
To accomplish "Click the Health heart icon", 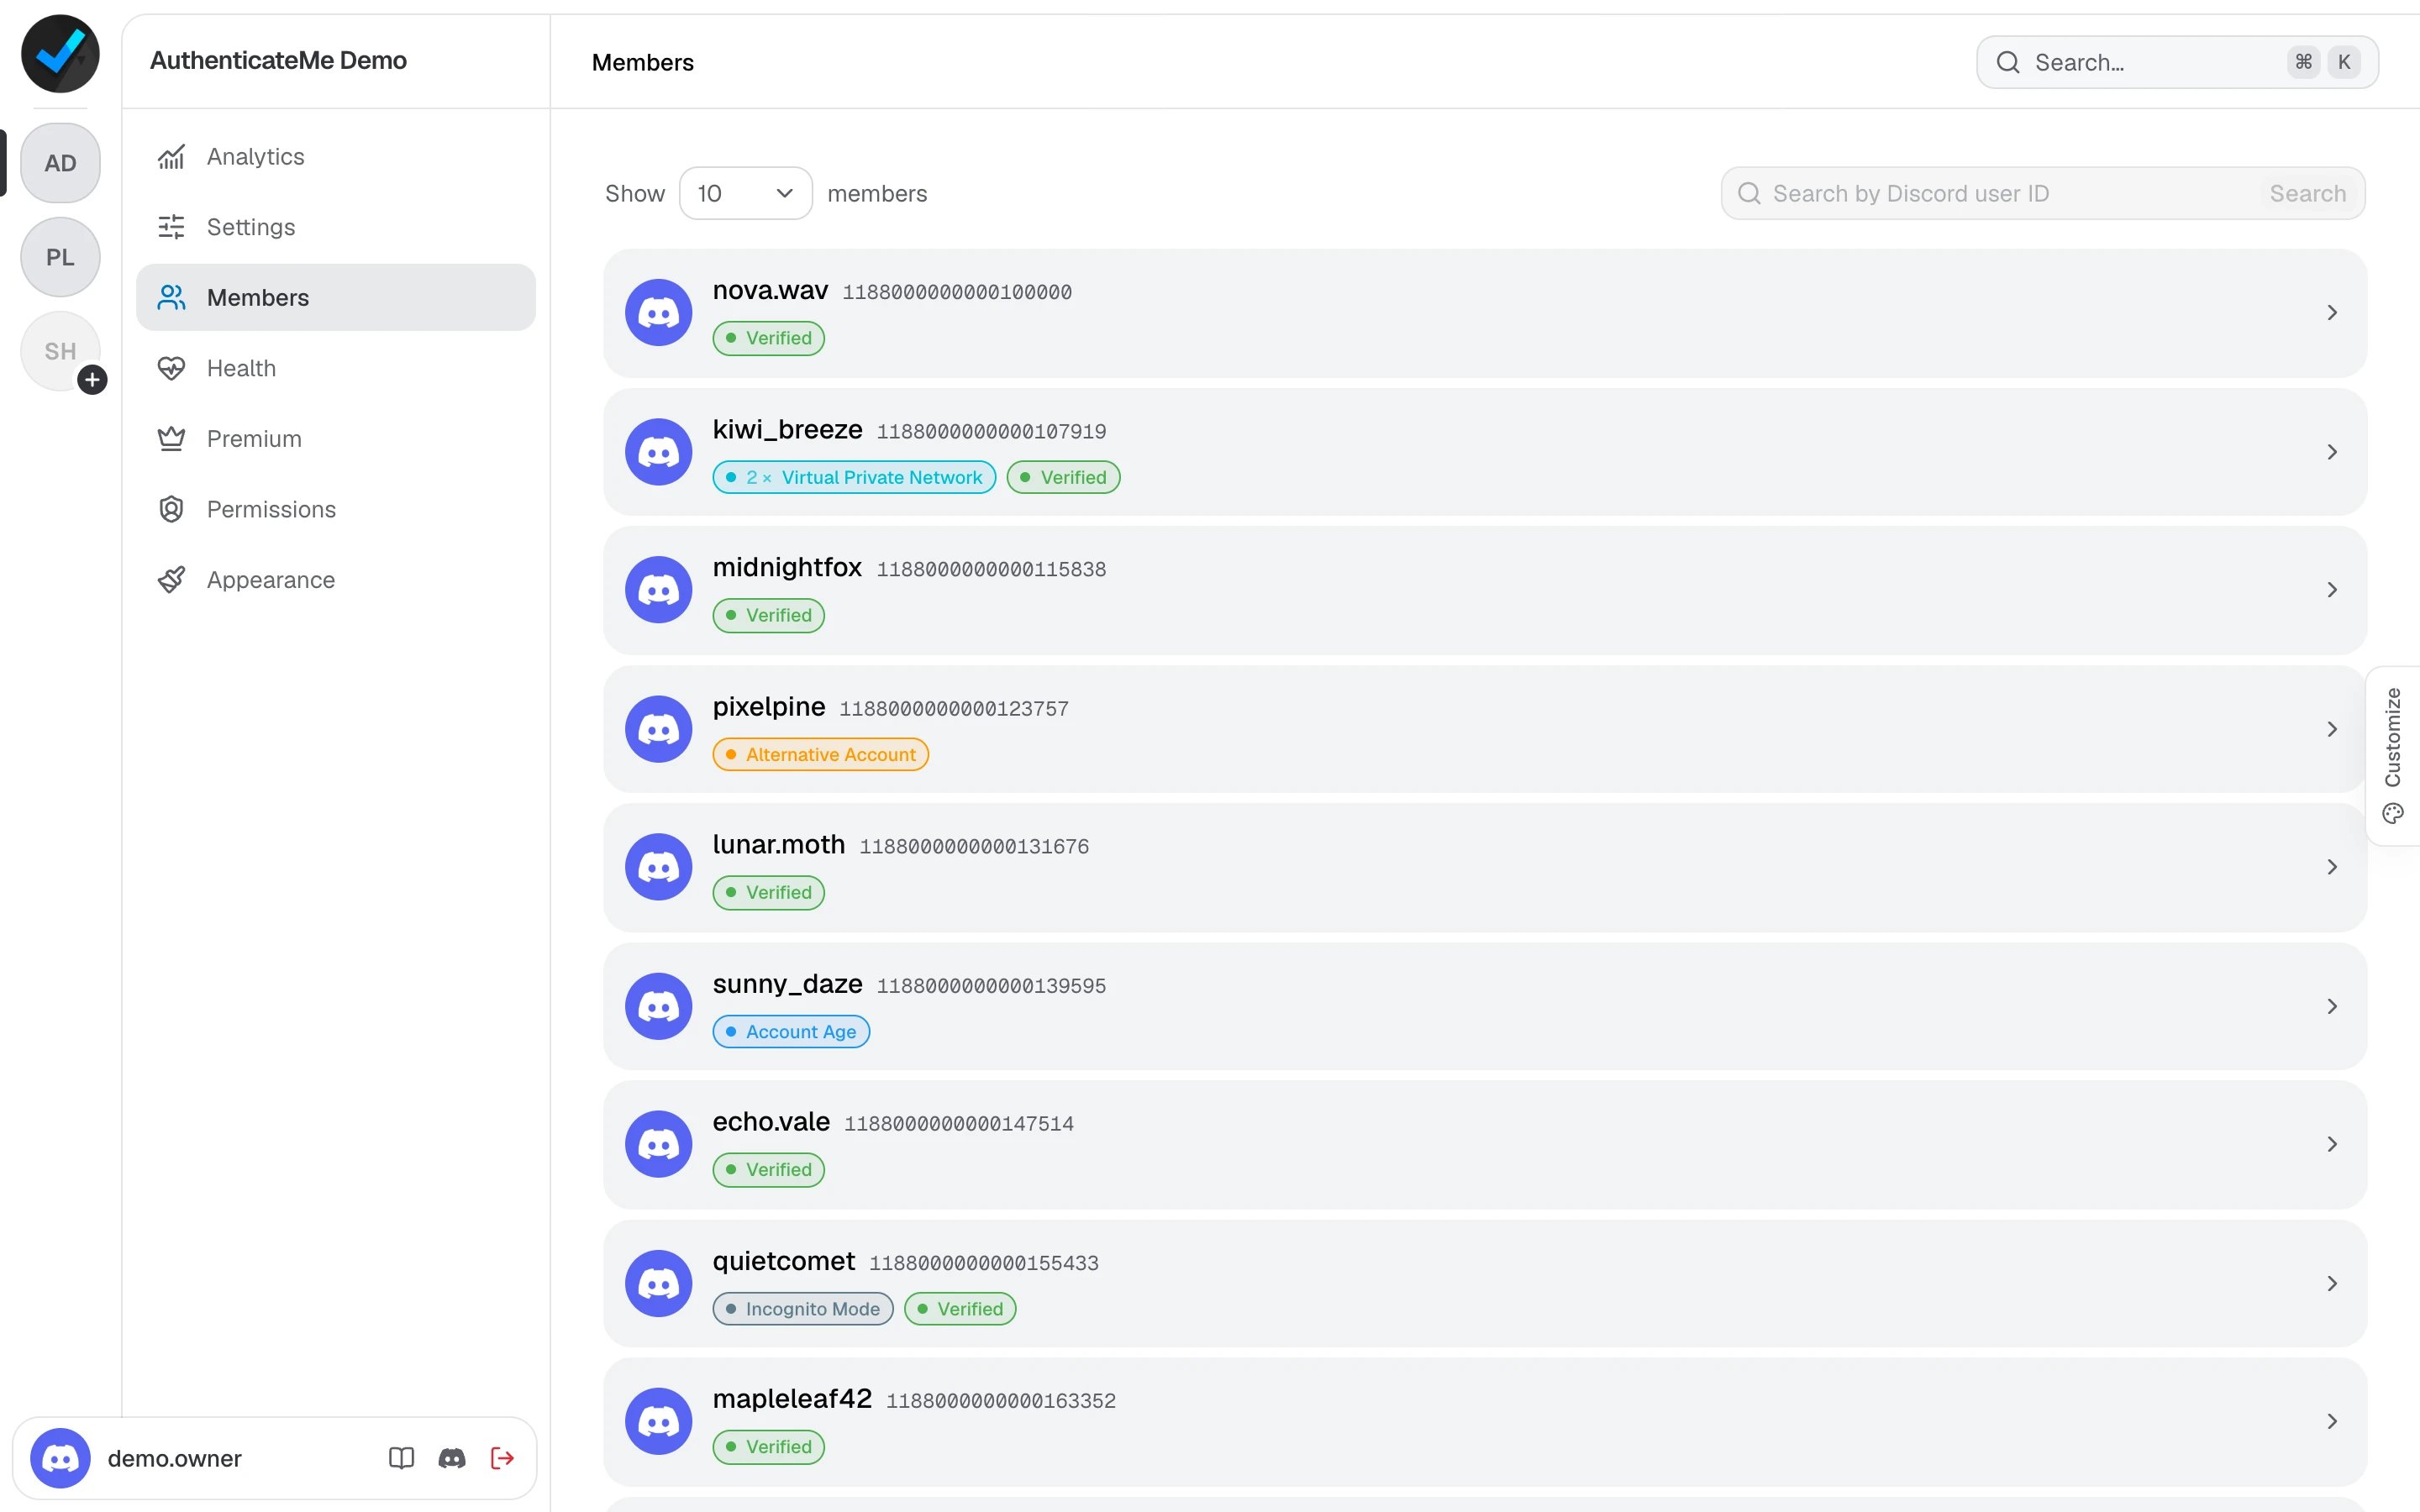I will (x=171, y=368).
